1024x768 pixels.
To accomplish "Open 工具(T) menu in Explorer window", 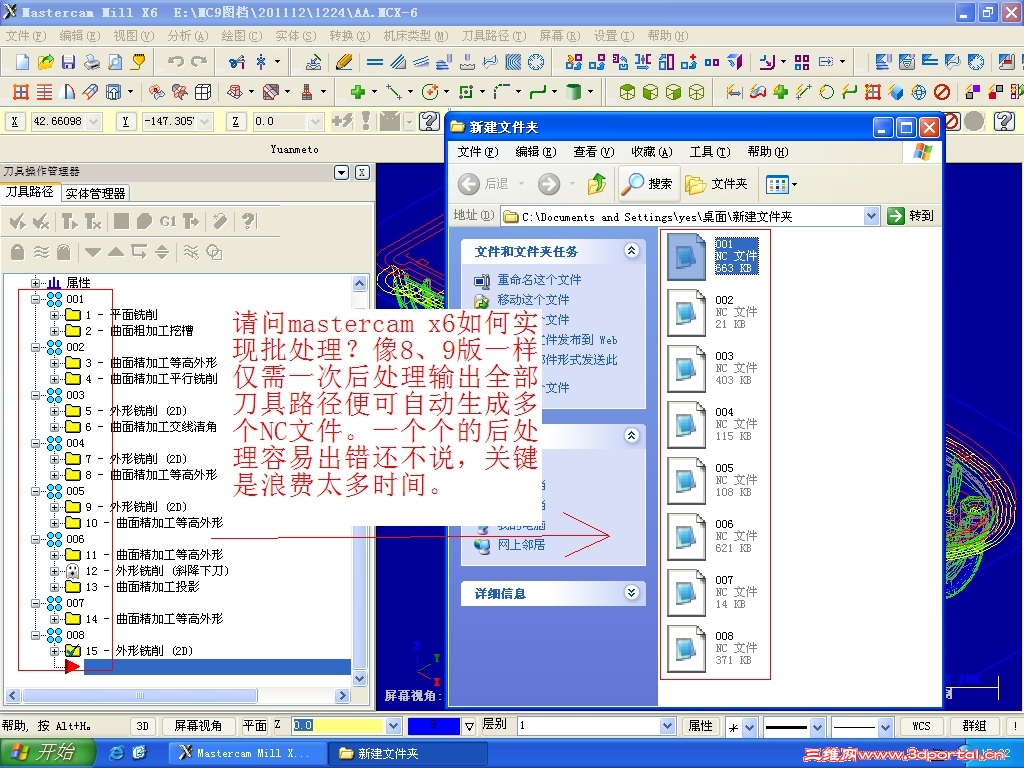I will pos(710,152).
